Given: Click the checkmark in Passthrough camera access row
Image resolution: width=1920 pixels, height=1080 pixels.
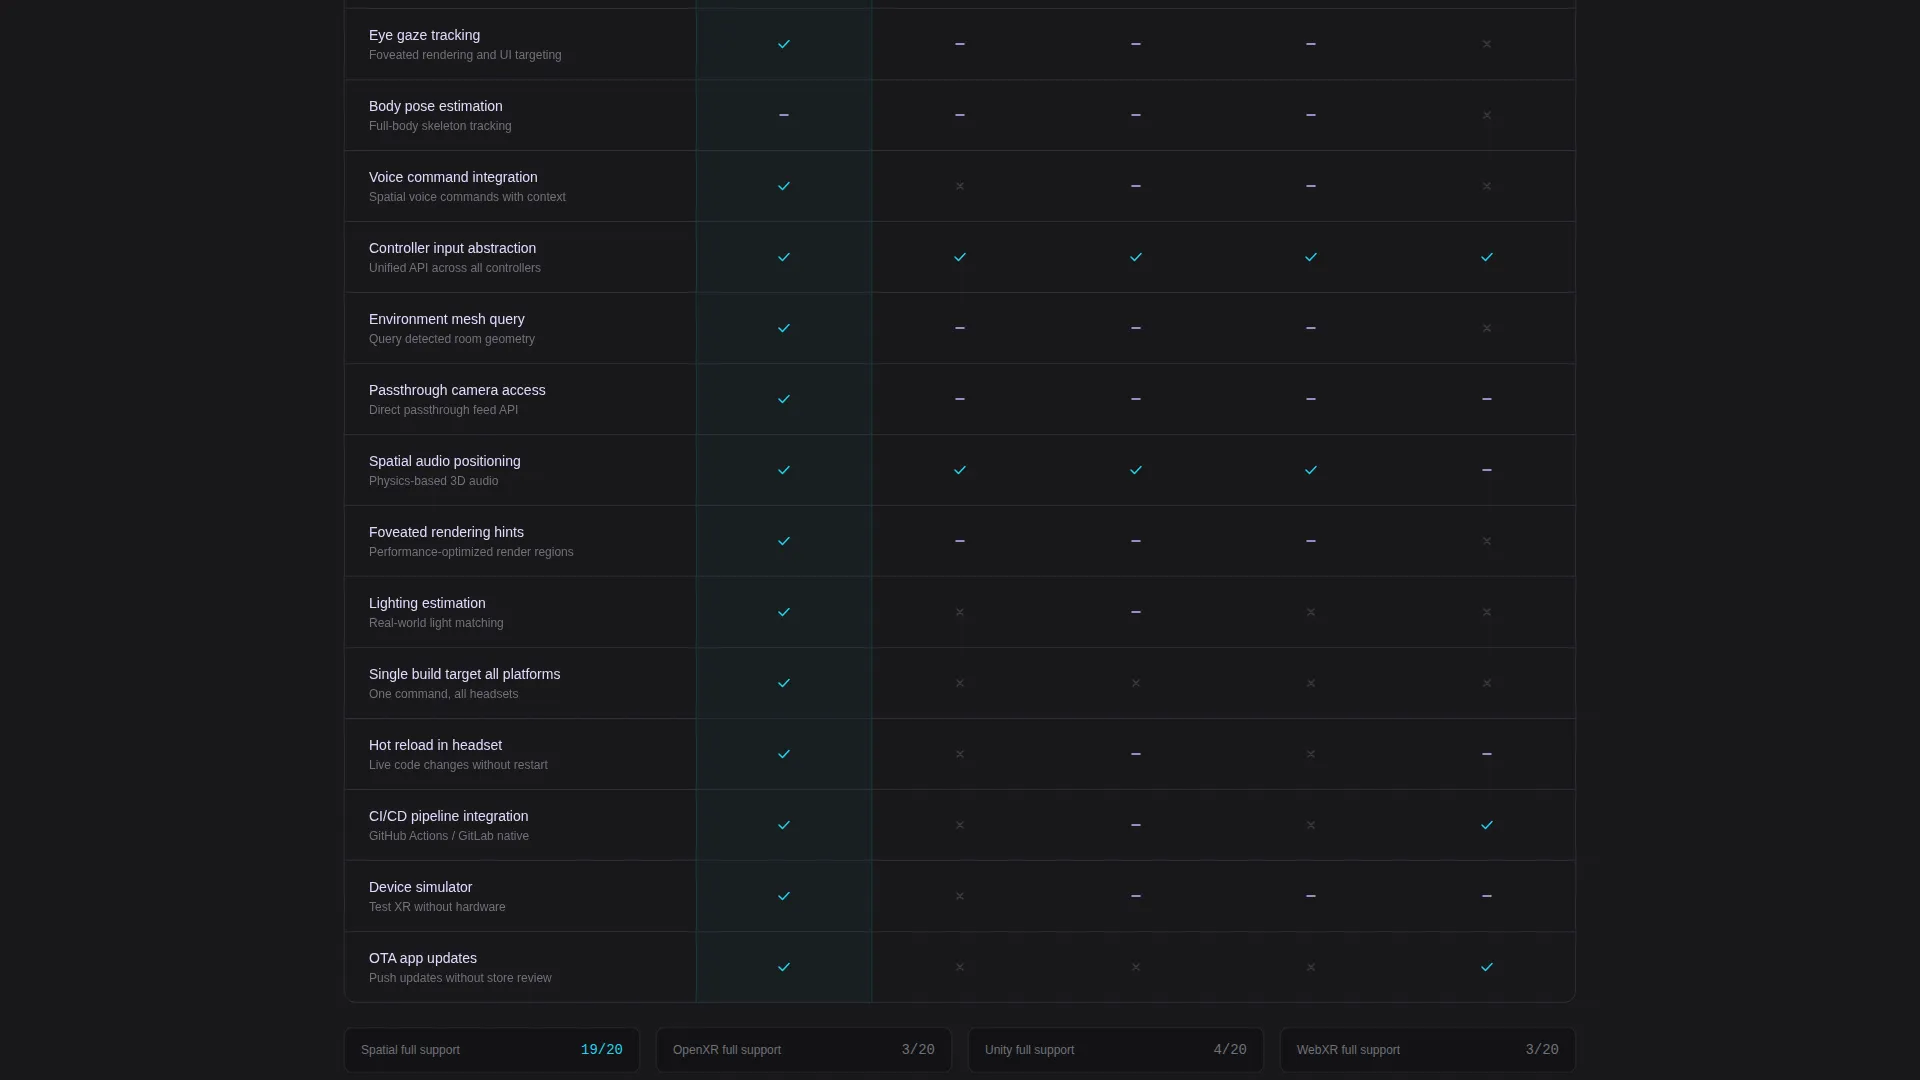Looking at the screenshot, I should 784,399.
